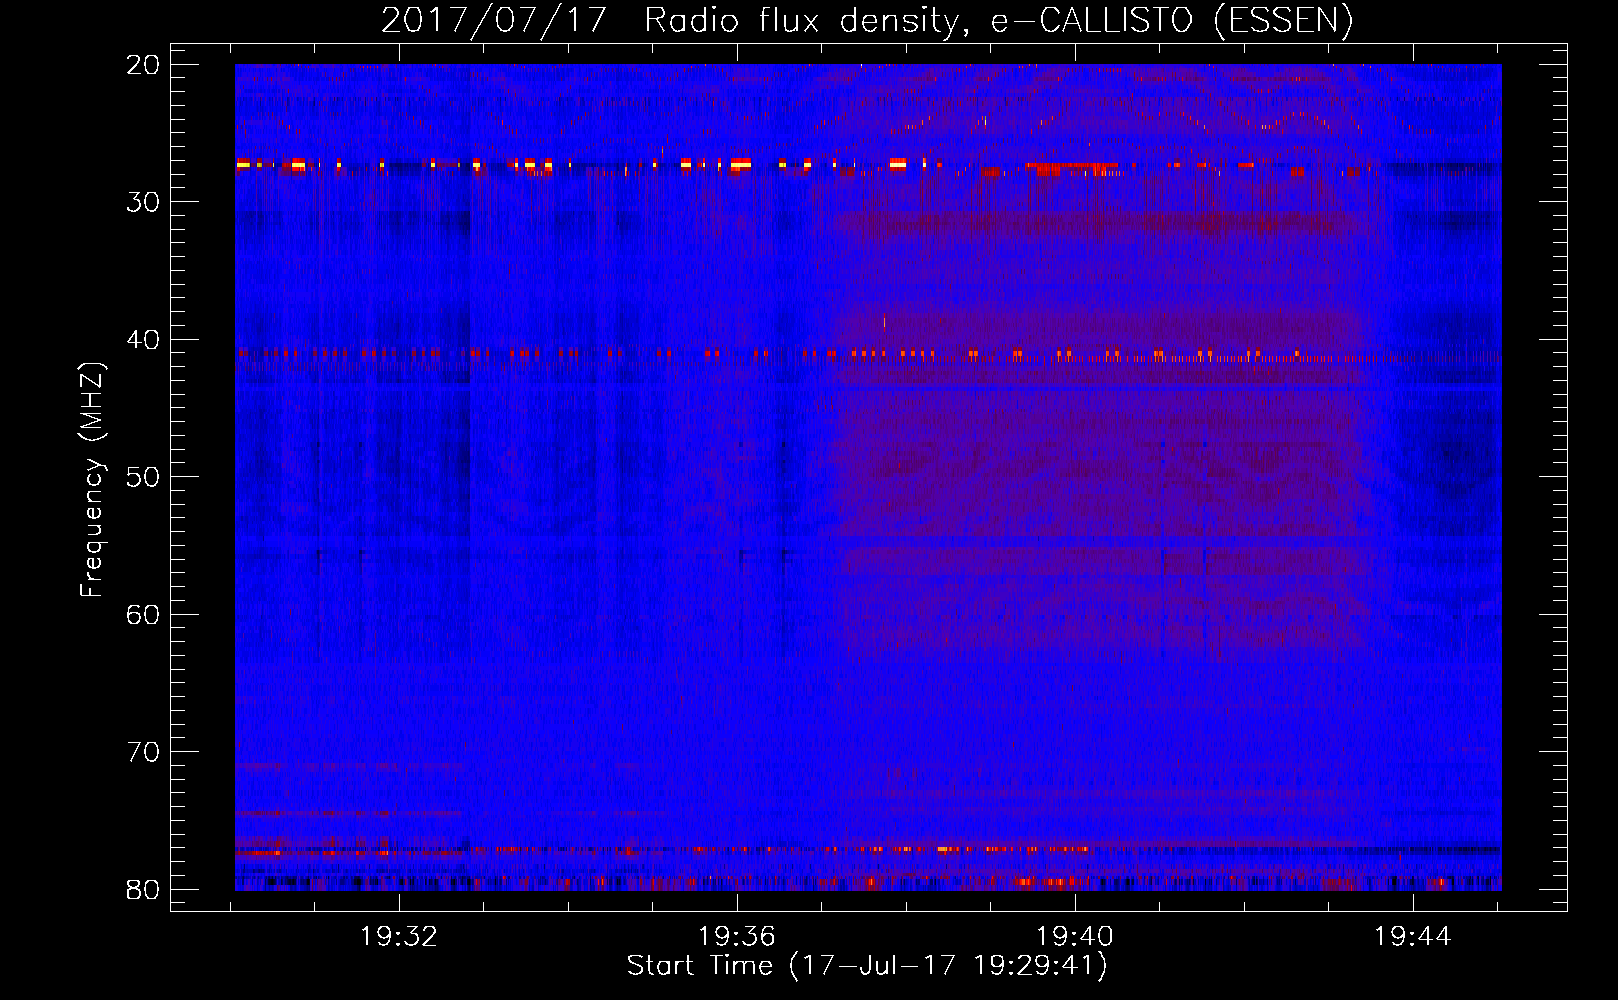Click the 40 frequency tick label
This screenshot has width=1618, height=1000.
coord(143,340)
